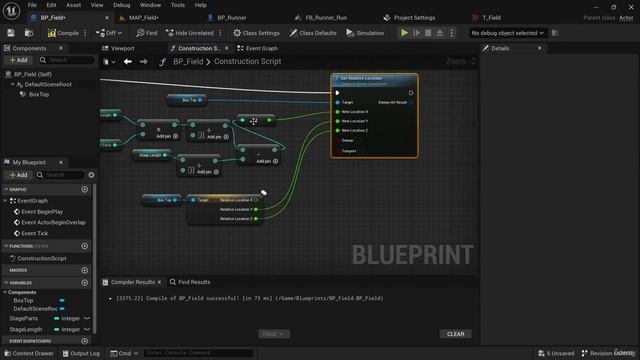Click the Find toolbar button

click(x=147, y=33)
